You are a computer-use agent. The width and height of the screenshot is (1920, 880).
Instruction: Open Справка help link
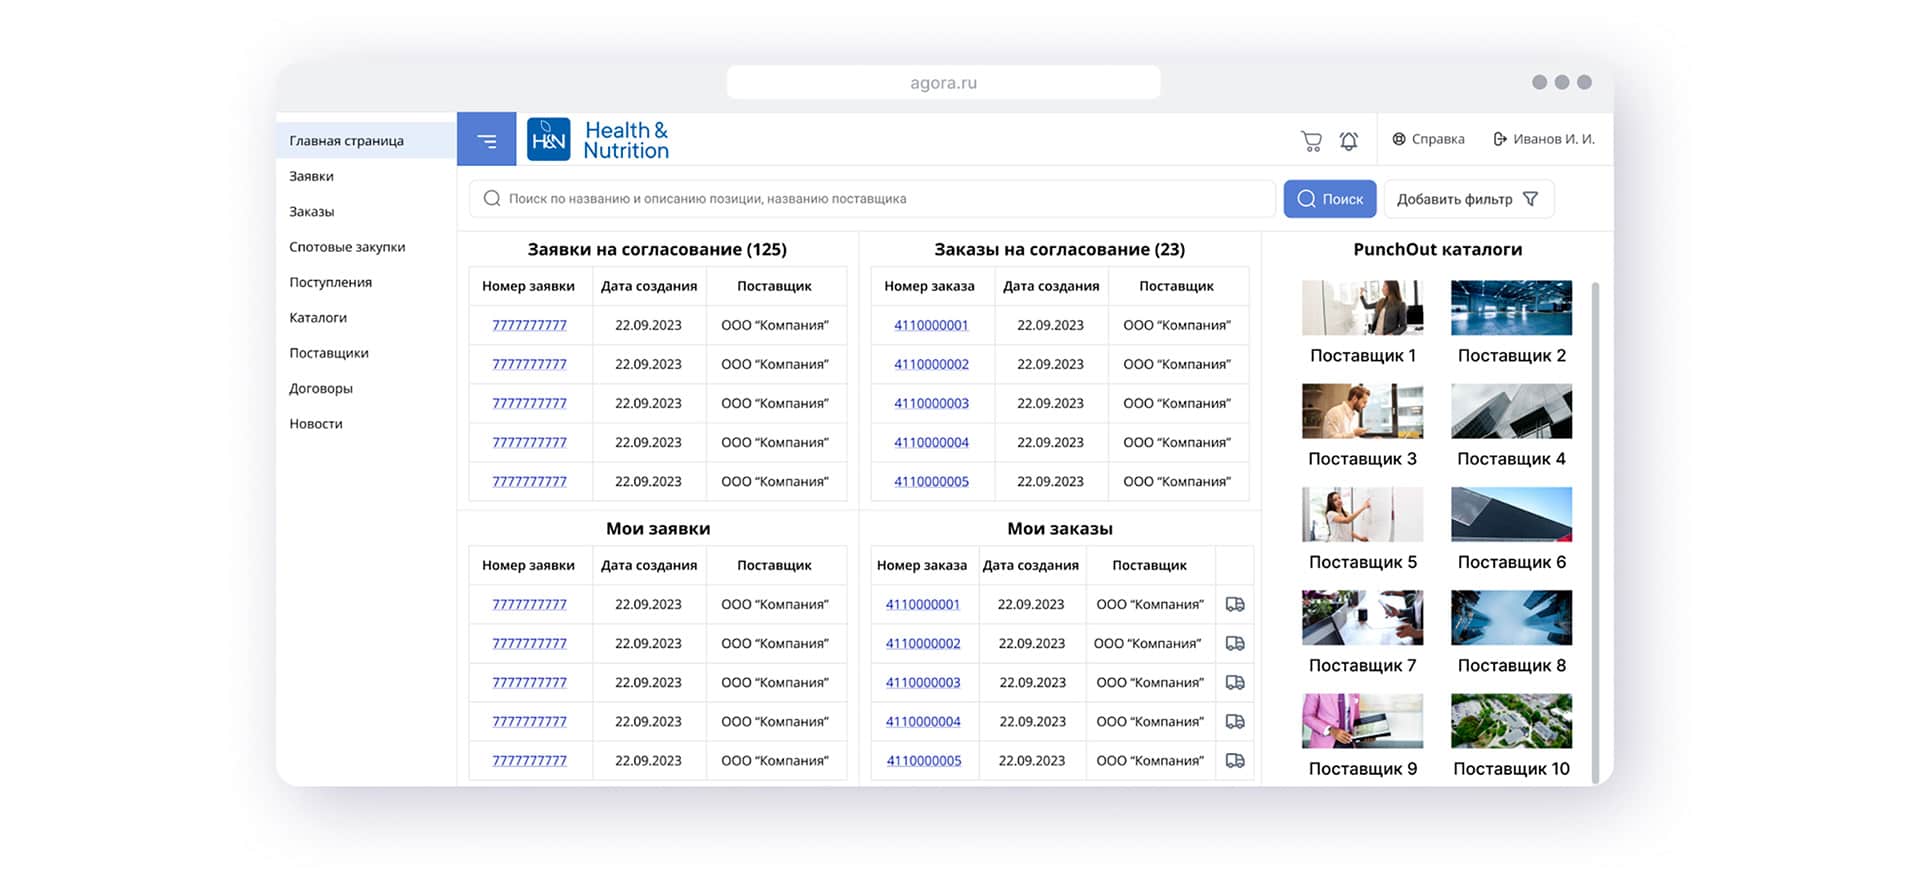1428,139
